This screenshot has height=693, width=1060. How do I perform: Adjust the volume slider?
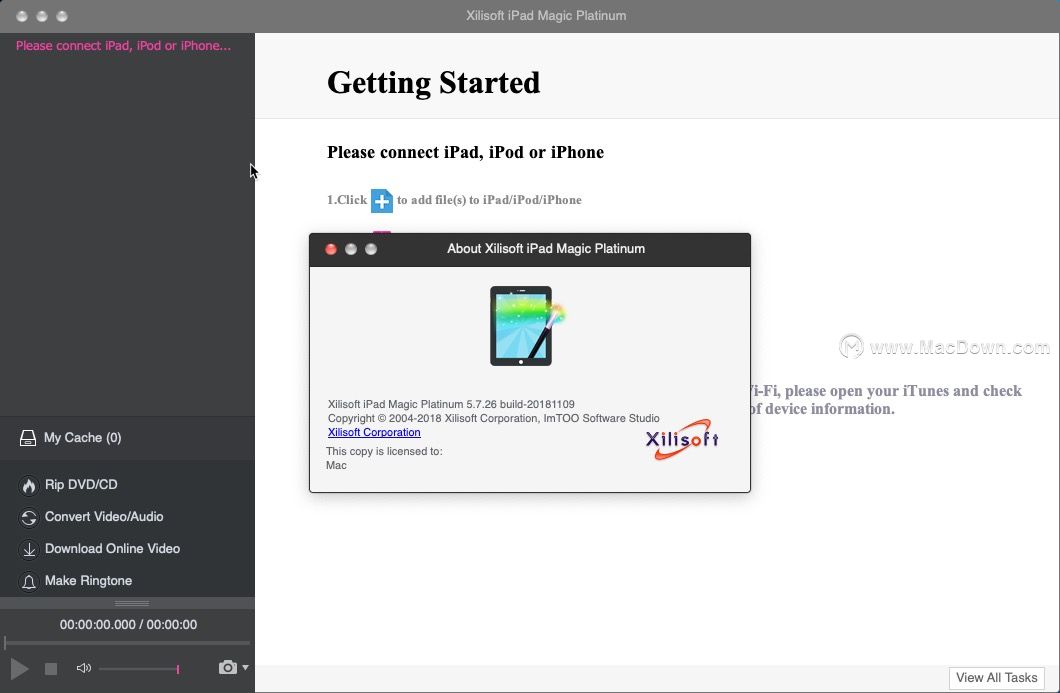[x=139, y=669]
